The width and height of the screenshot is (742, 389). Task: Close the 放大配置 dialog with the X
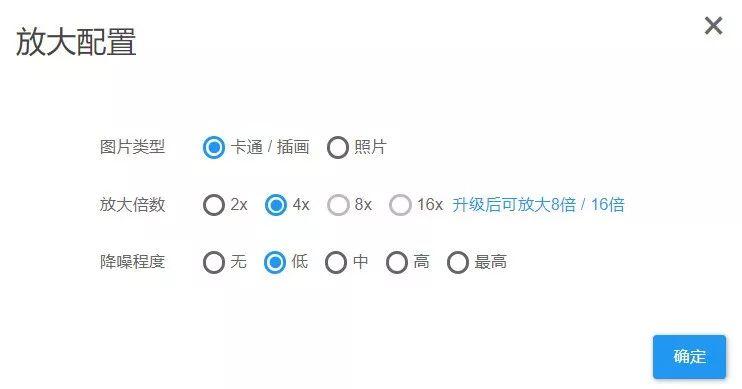pos(713,26)
